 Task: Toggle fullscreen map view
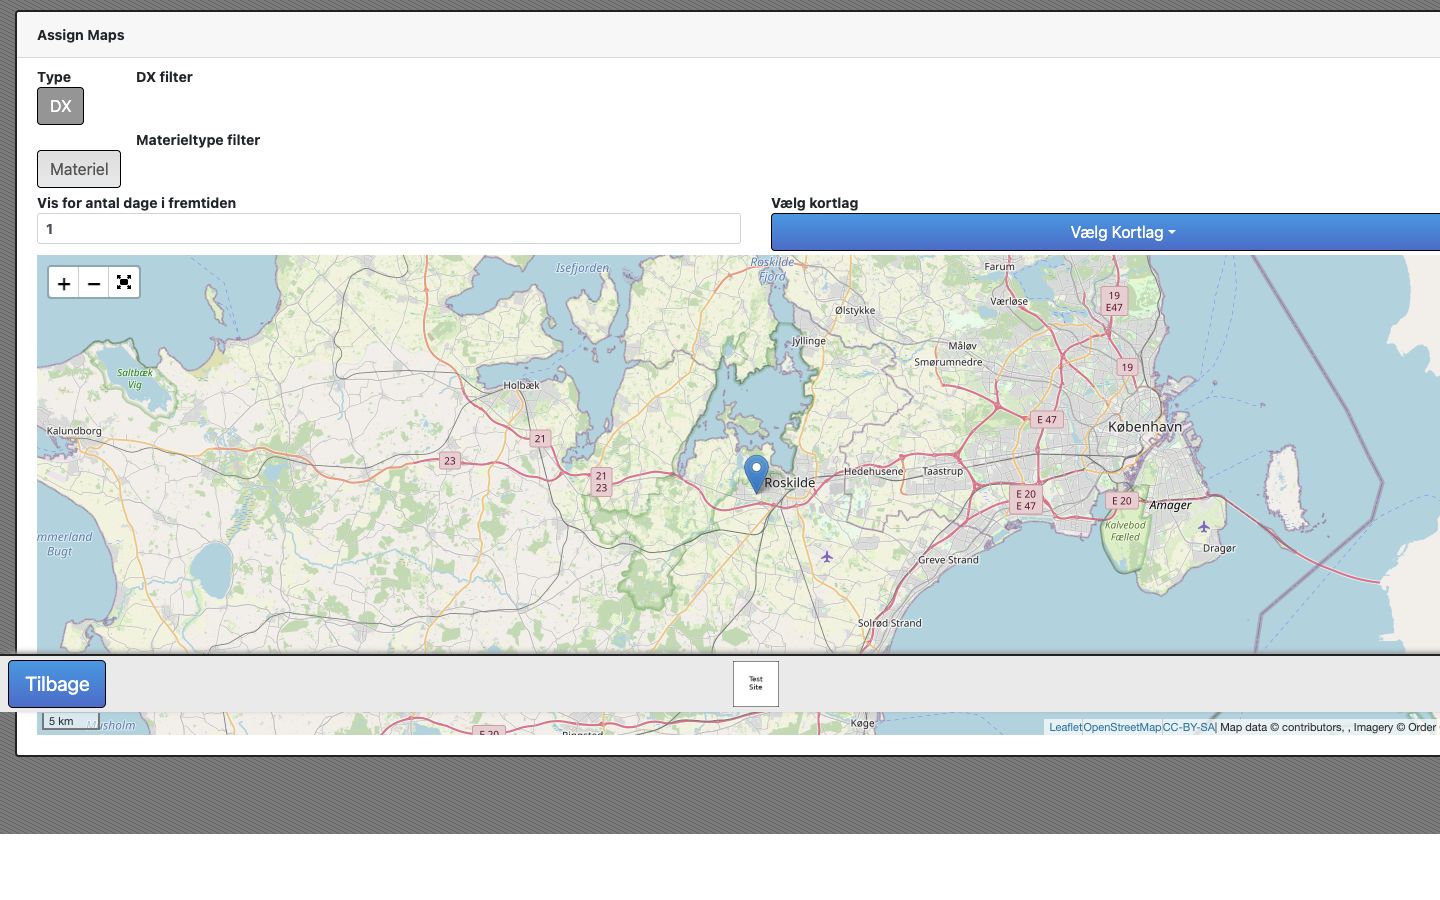click(x=124, y=283)
